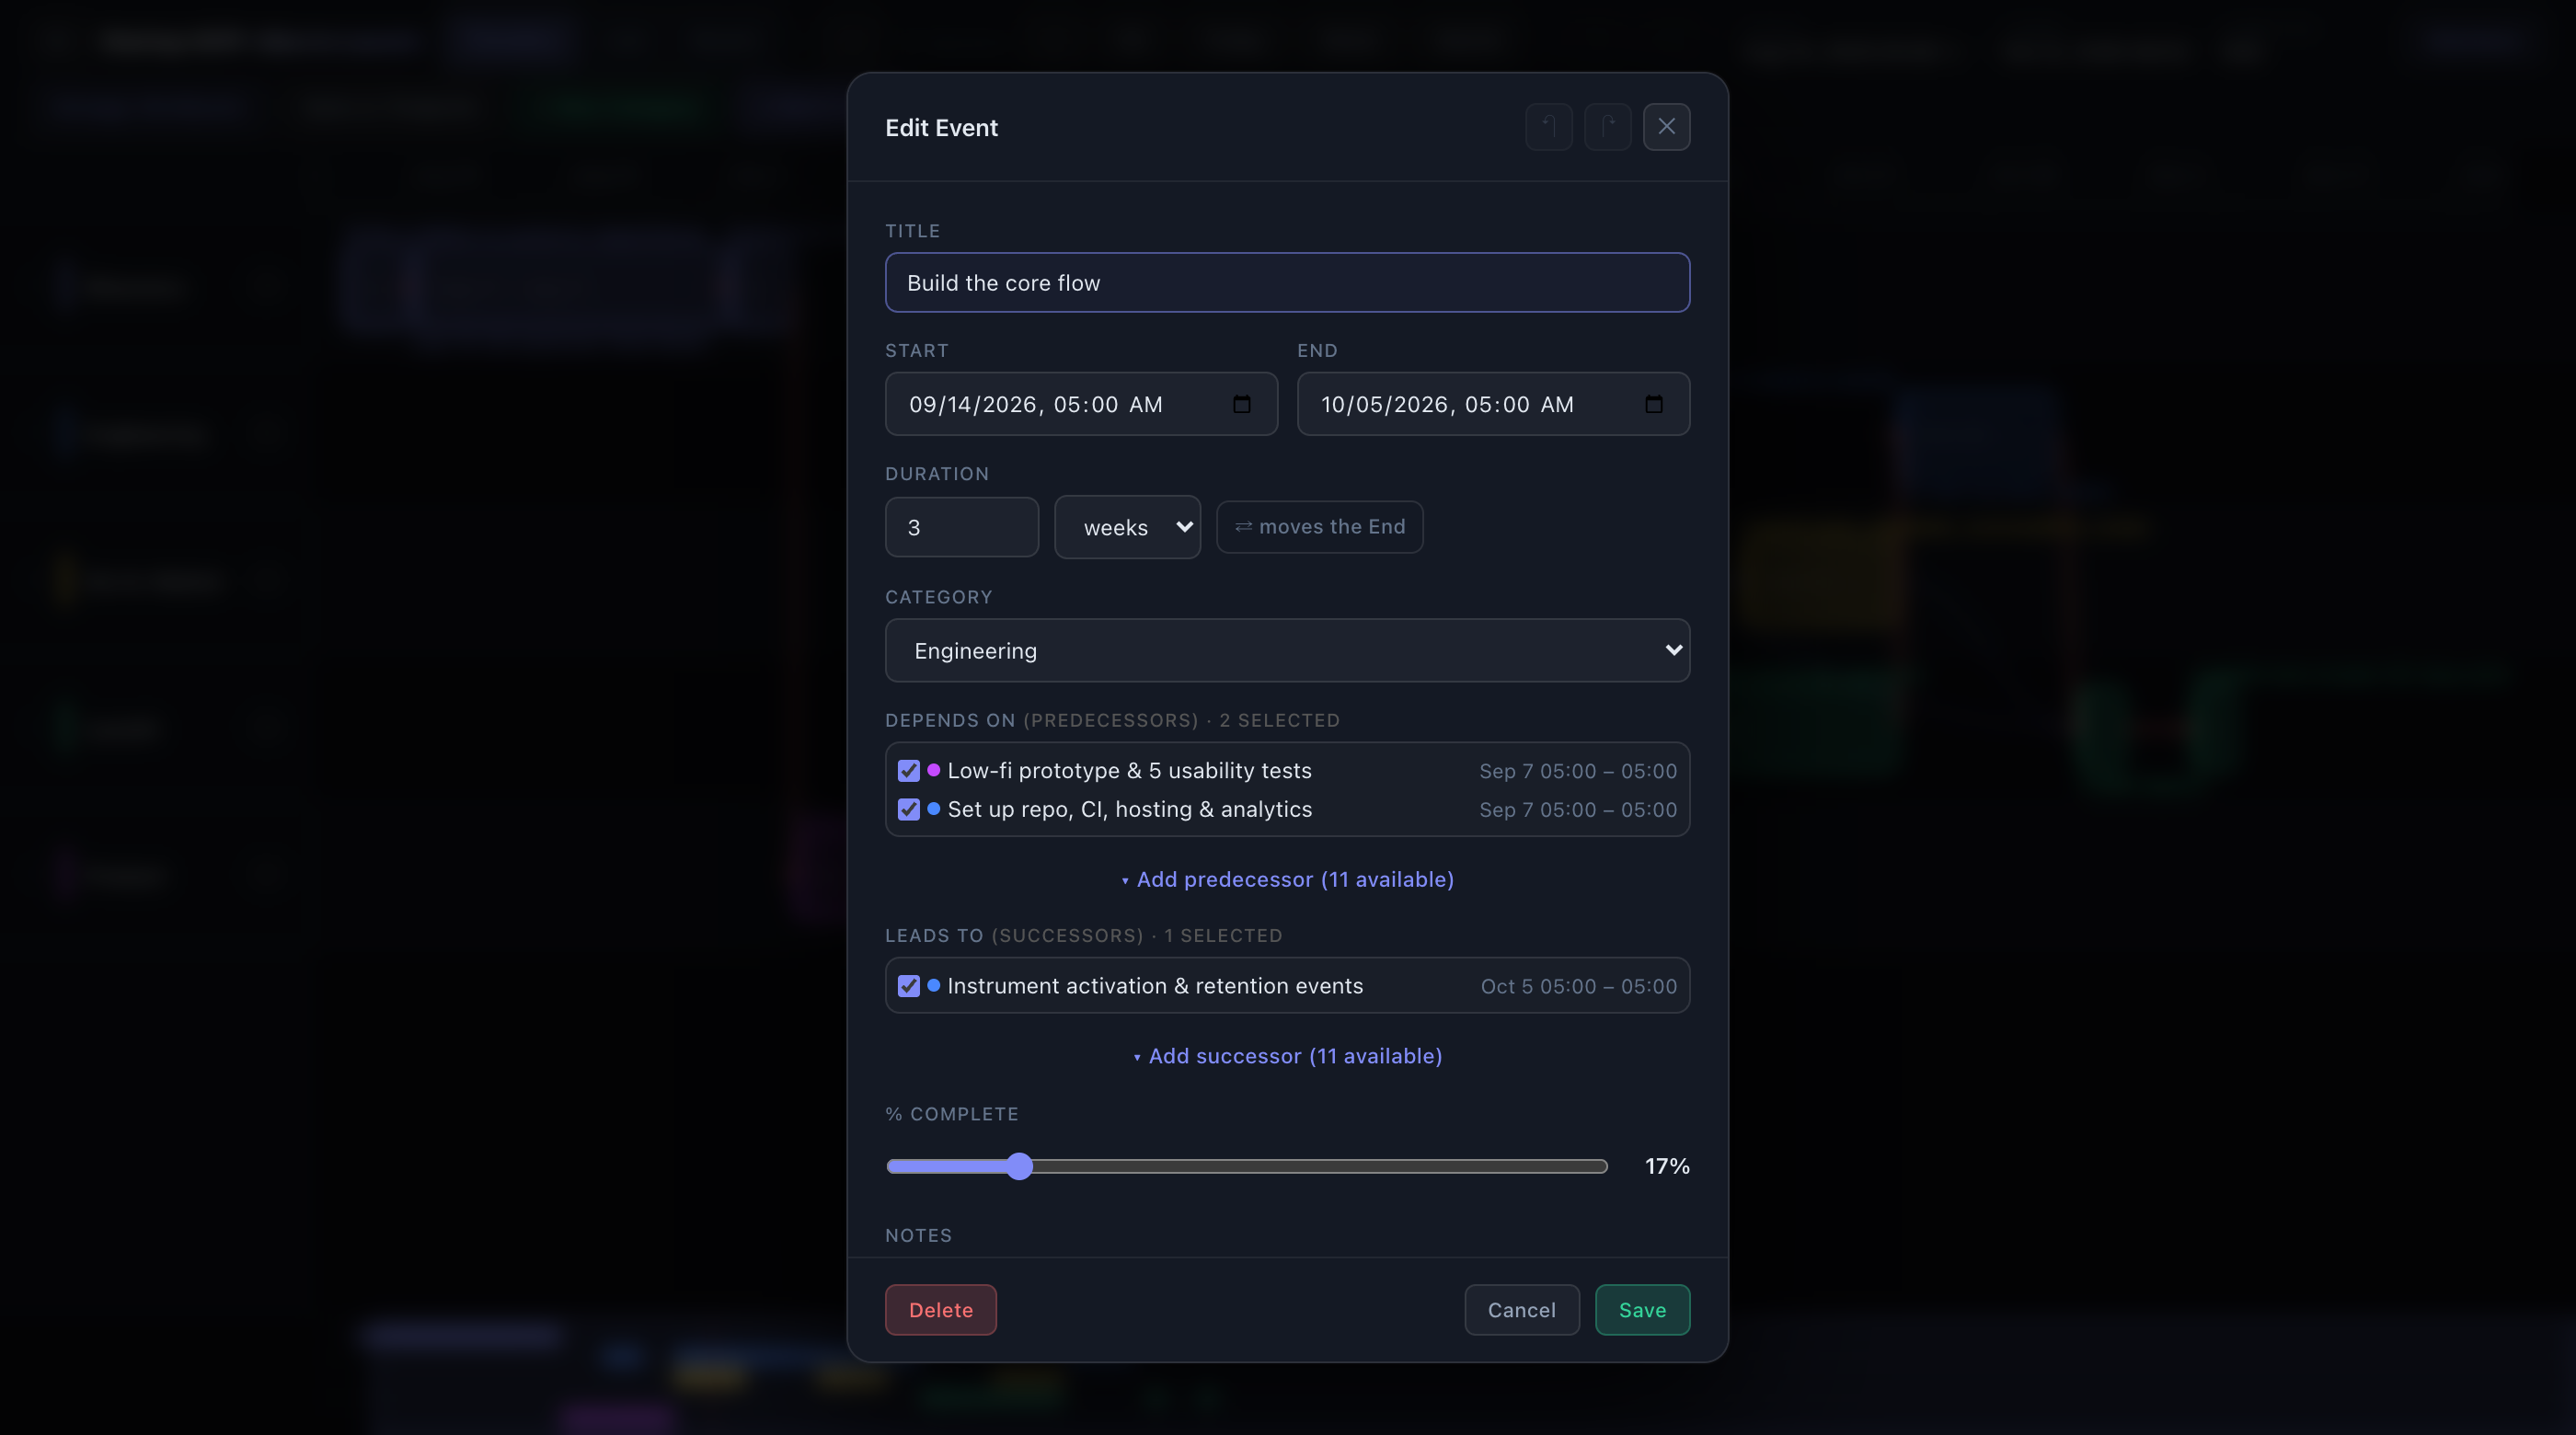Image resolution: width=2576 pixels, height=1435 pixels.
Task: Click the End date-time field
Action: click(1493, 404)
